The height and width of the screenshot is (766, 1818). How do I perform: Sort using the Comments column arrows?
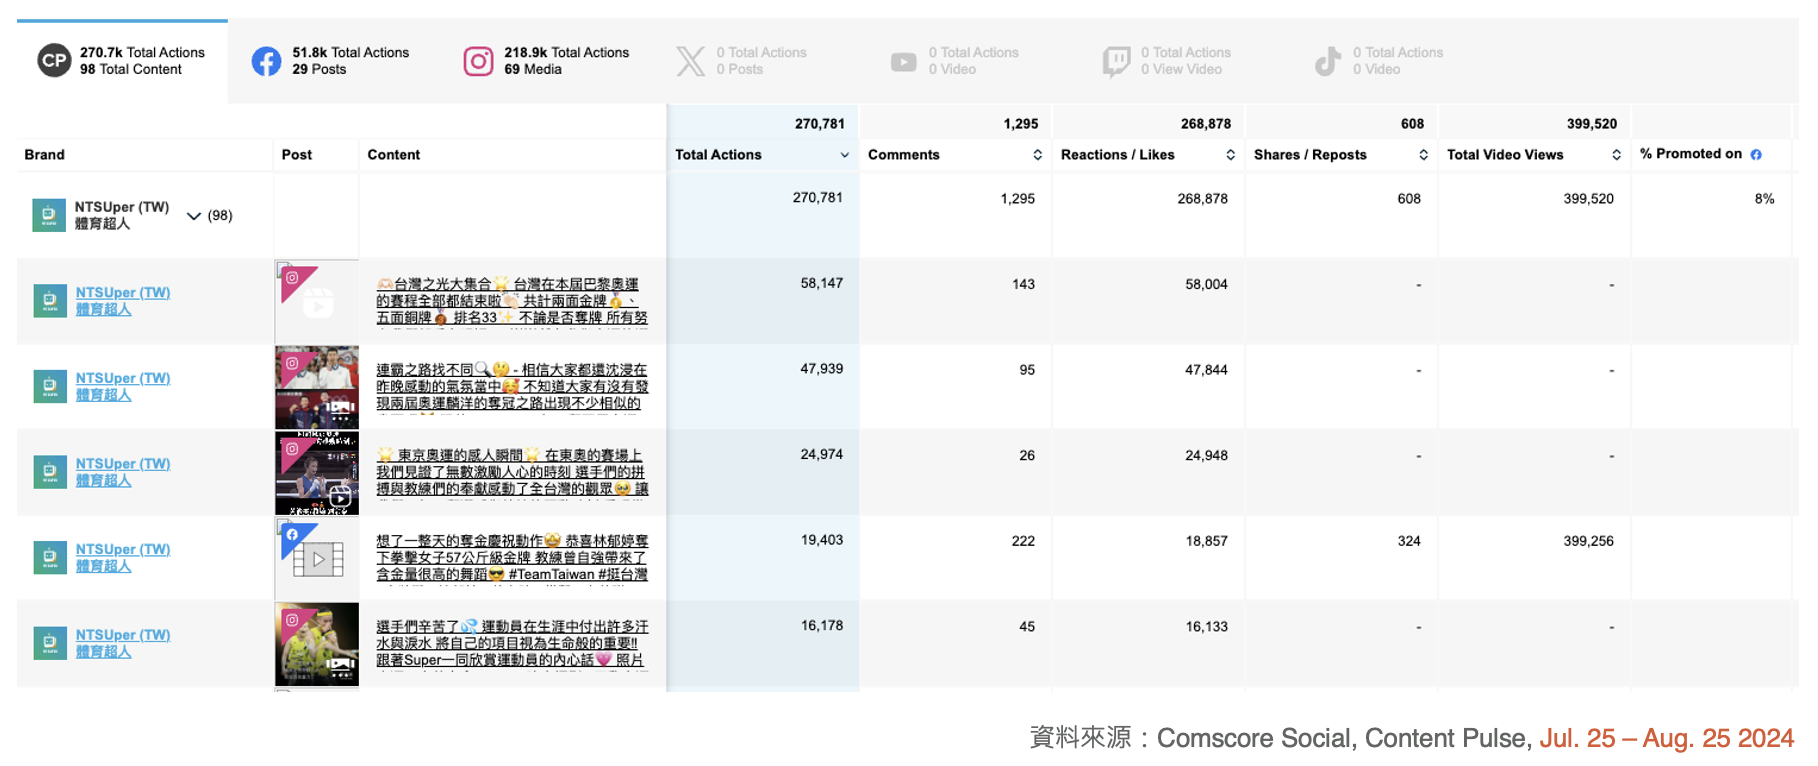(x=1037, y=155)
